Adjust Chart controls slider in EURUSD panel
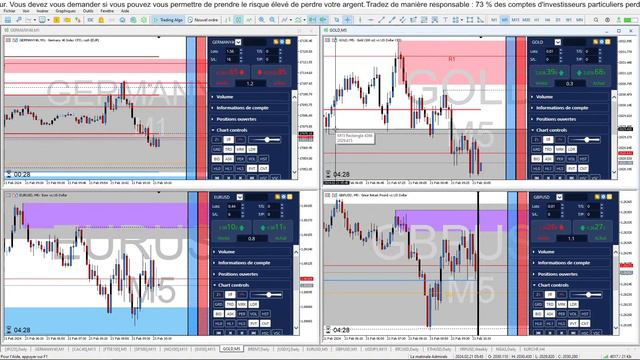 (x=266, y=295)
